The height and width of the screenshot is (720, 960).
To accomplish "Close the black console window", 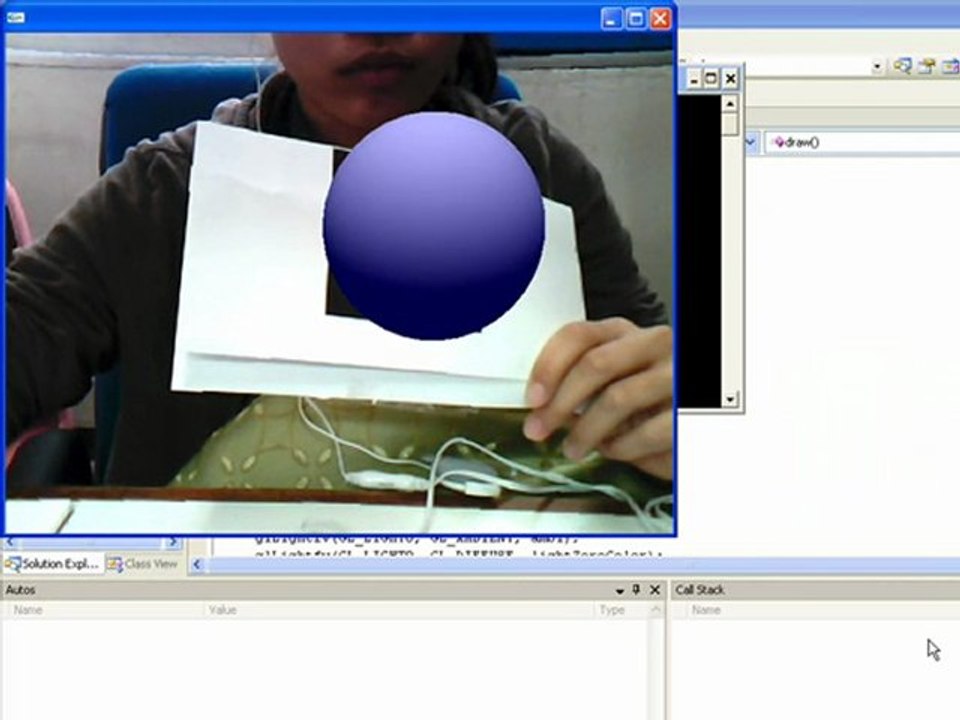I will (x=730, y=79).
